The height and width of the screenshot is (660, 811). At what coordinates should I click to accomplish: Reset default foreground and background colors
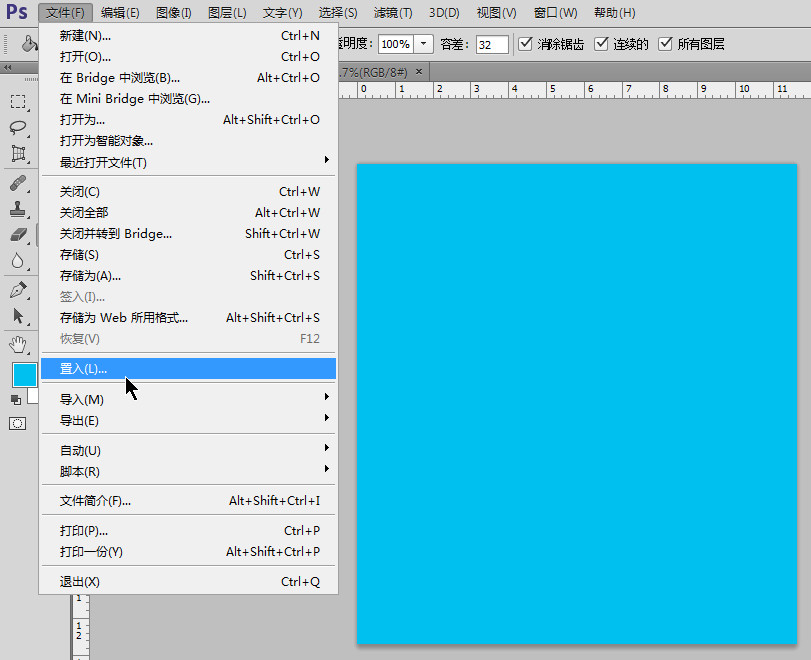tap(16, 400)
